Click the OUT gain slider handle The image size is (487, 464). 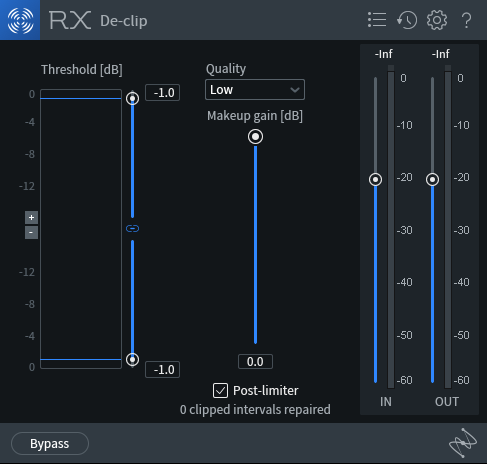click(432, 180)
